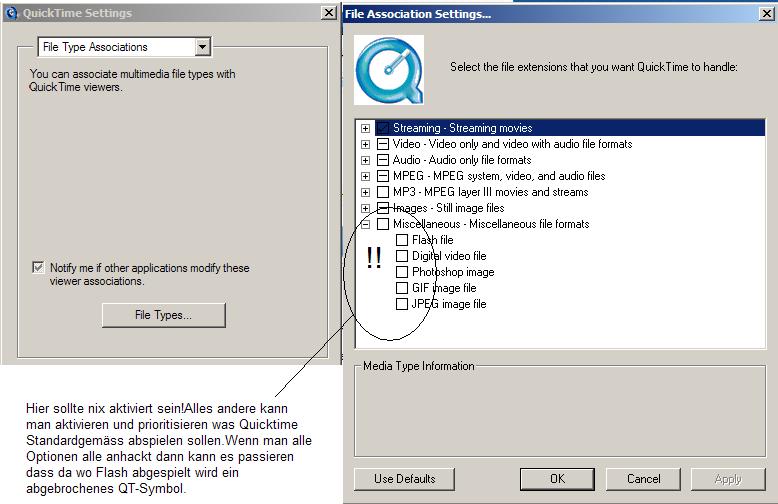Toggle the Audio only file formats checkbox
Image resolution: width=778 pixels, height=504 pixels.
tap(383, 160)
